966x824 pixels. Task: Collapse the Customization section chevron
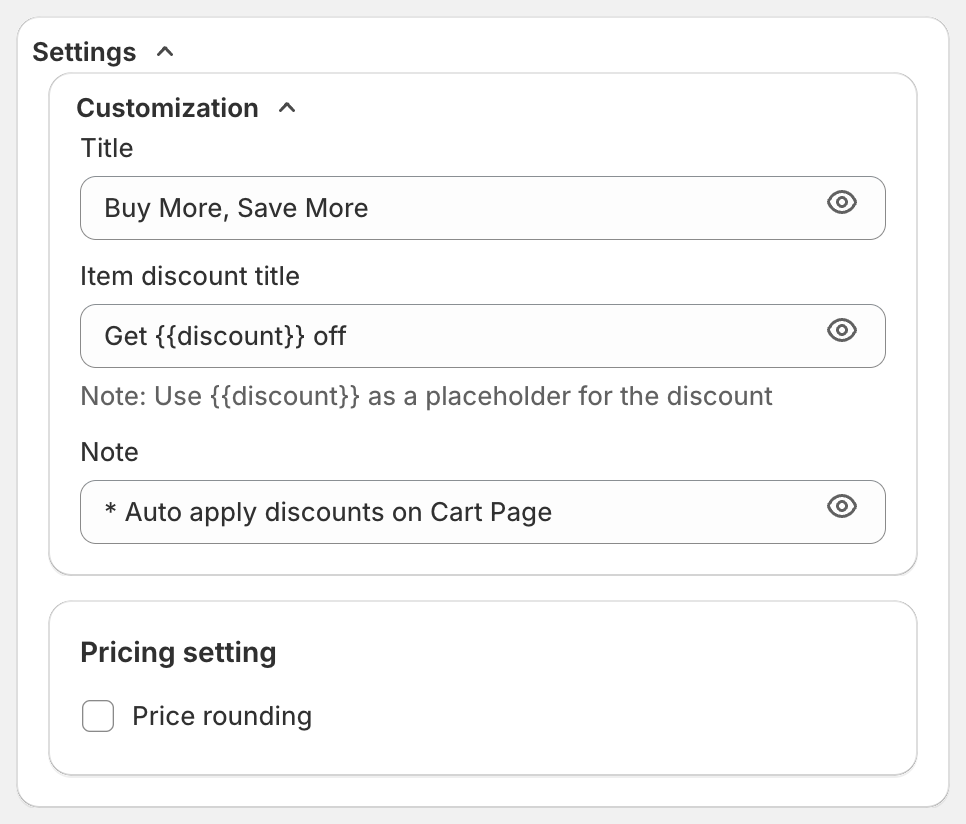click(287, 108)
